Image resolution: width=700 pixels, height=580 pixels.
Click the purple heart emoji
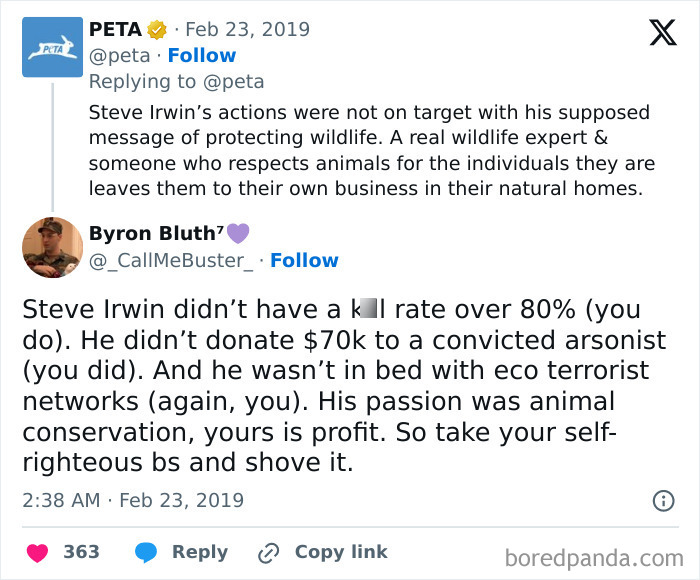point(237,234)
